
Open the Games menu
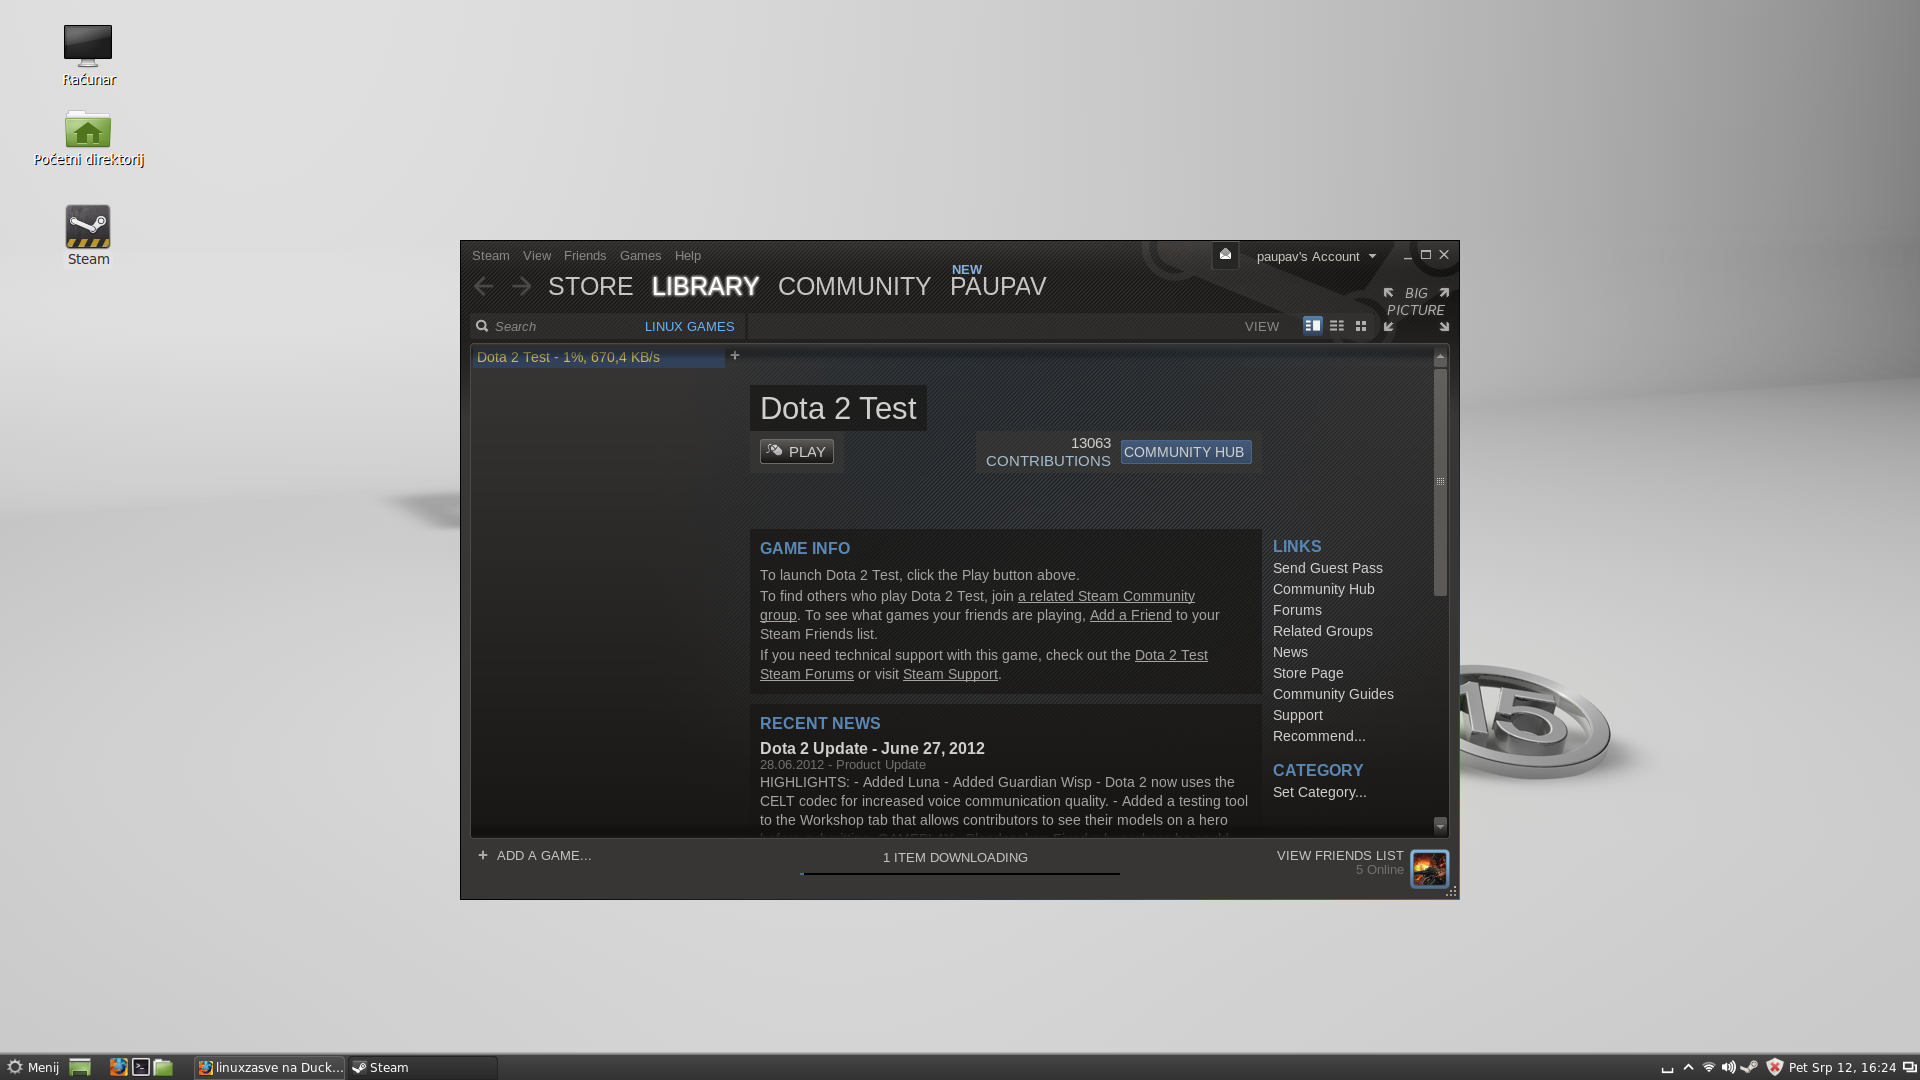pos(640,256)
